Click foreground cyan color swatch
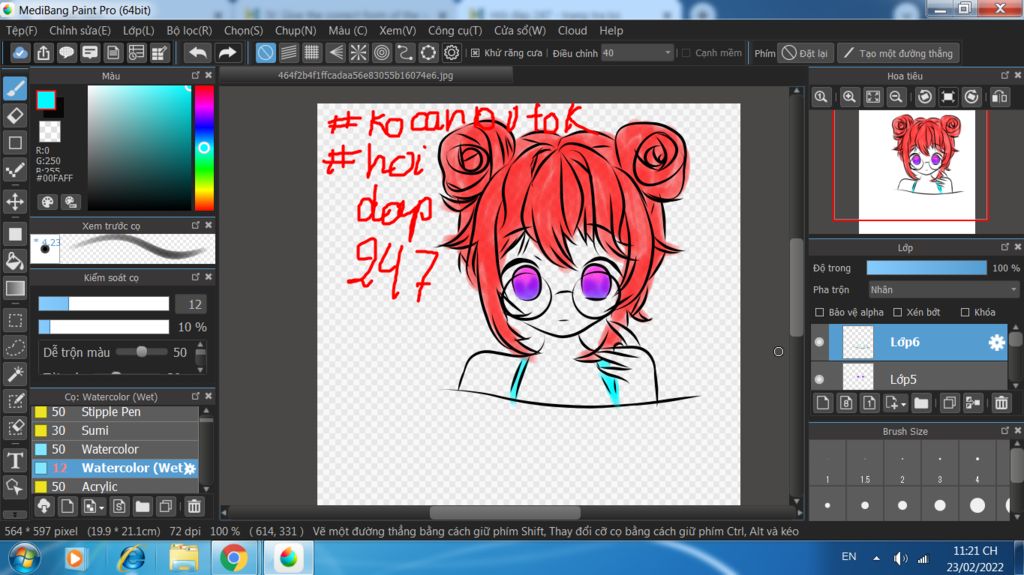The height and width of the screenshot is (575, 1024). tap(46, 100)
